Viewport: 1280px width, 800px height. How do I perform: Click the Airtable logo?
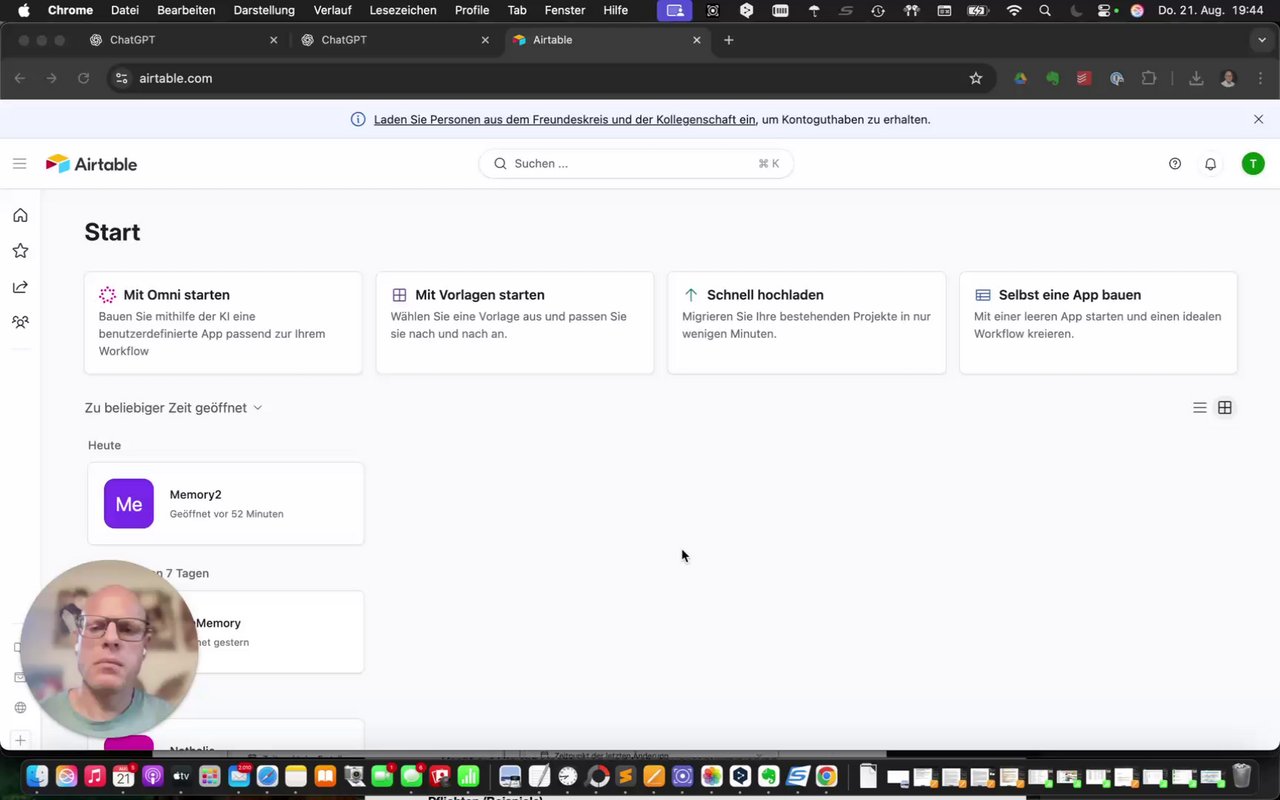click(91, 164)
